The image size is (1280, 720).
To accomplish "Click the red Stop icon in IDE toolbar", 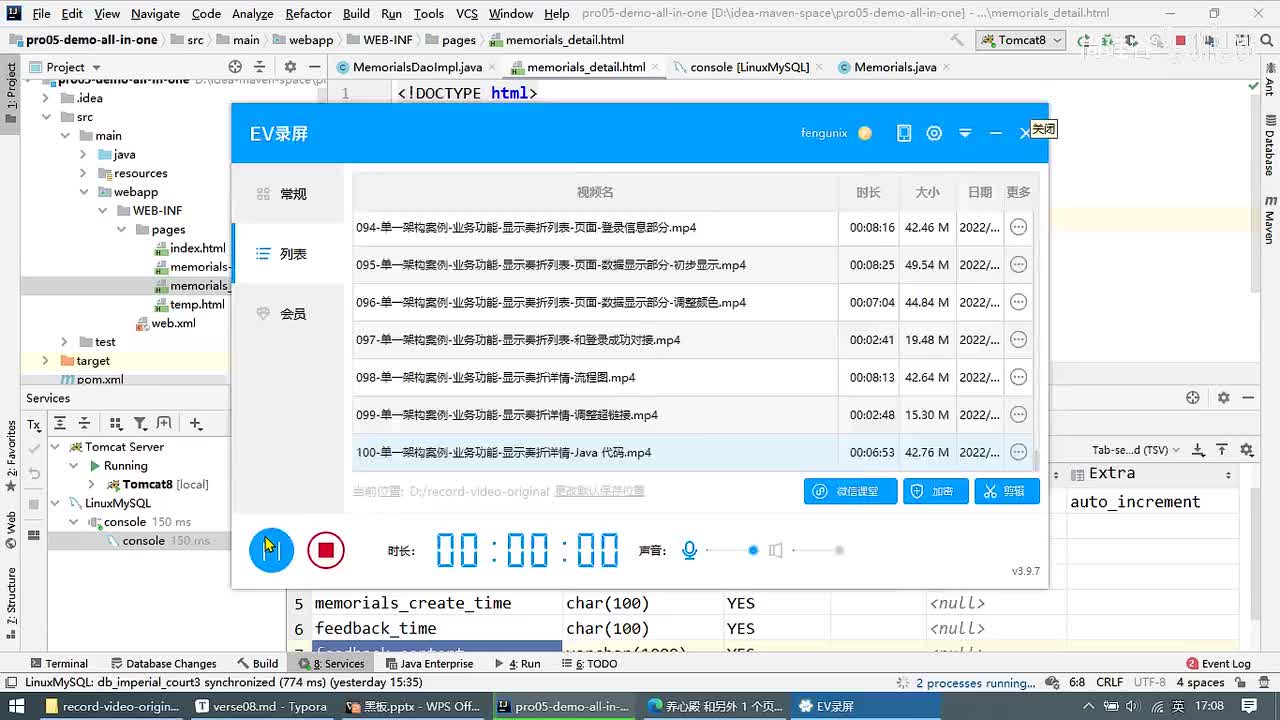I will [1180, 40].
